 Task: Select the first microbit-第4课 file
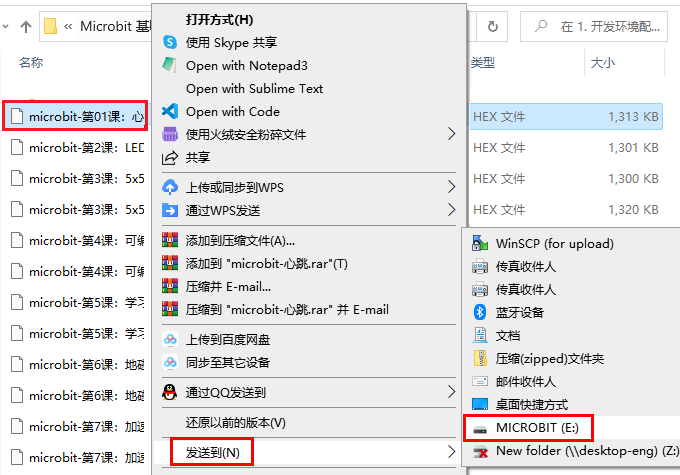click(77, 240)
